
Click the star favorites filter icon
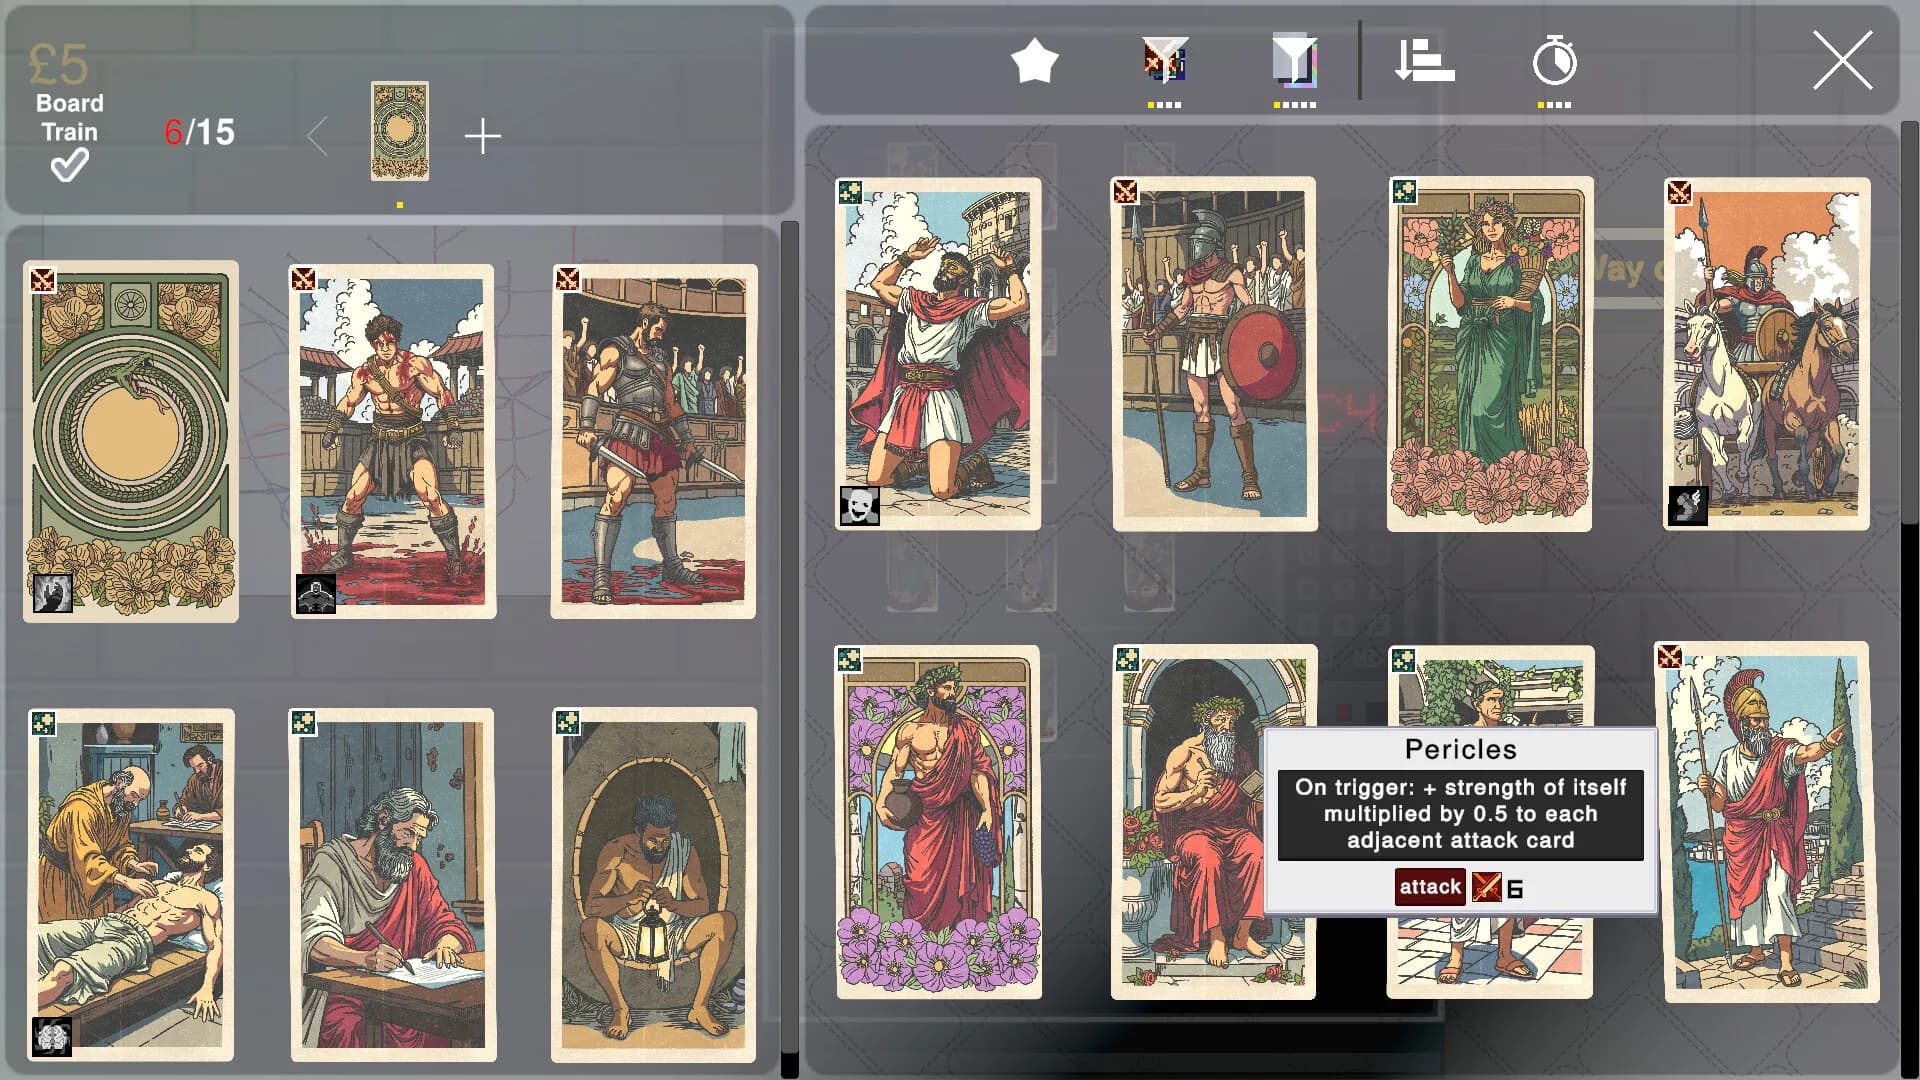pyautogui.click(x=1034, y=62)
